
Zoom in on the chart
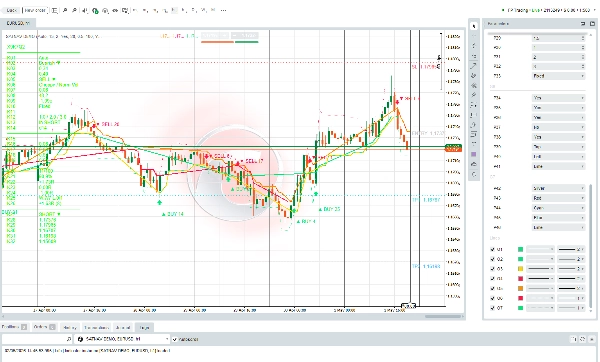(65, 10)
